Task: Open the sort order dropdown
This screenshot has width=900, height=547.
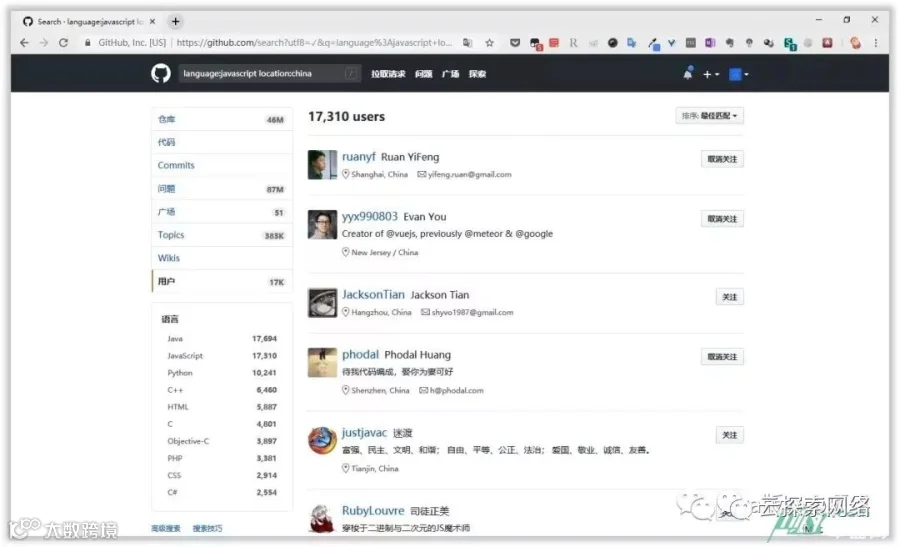Action: (x=709, y=116)
